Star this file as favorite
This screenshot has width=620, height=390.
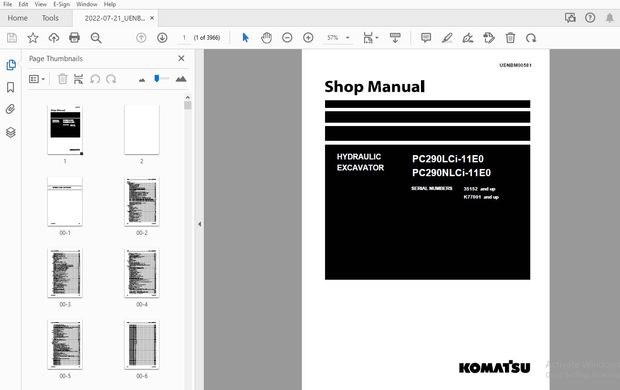click(33, 38)
